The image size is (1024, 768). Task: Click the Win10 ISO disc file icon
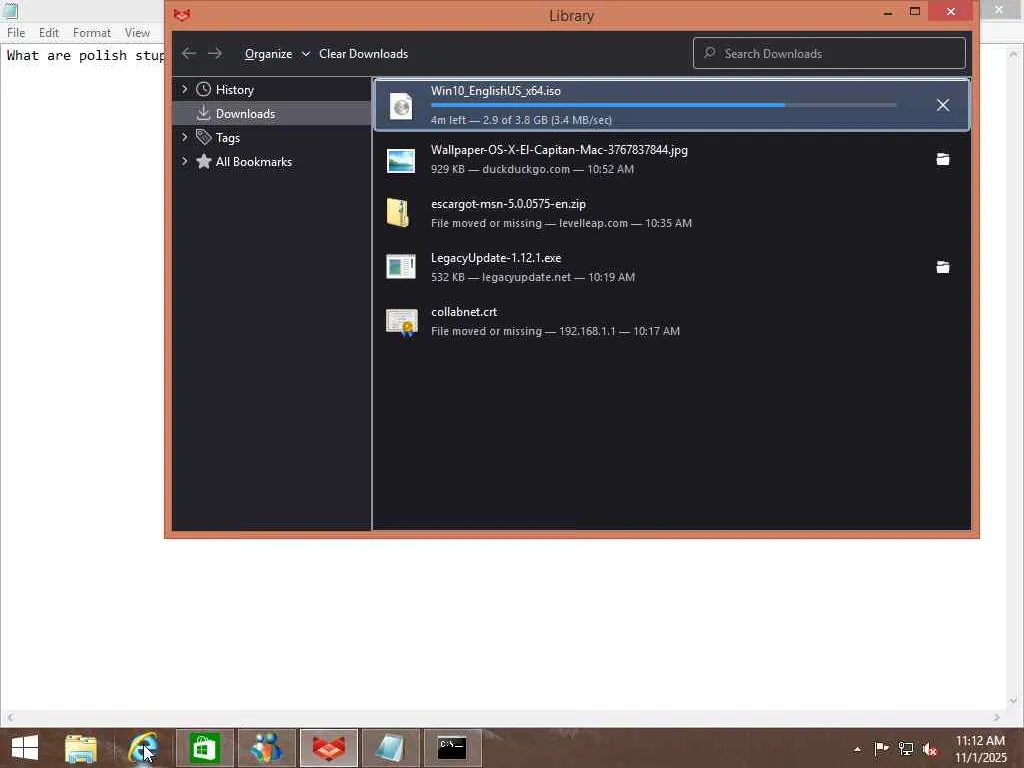pyautogui.click(x=401, y=106)
